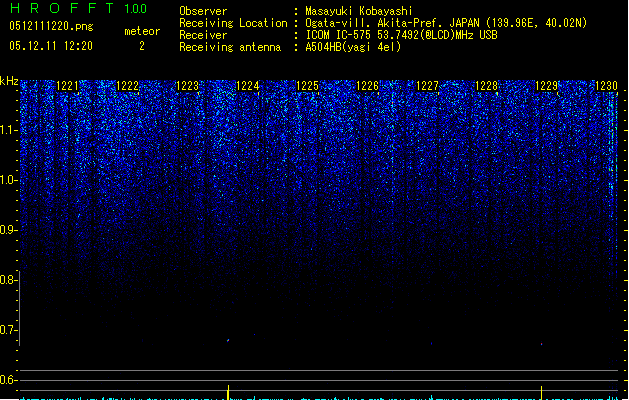
Task: Click the HROFFT 1.0.0 title text
Action: tap(79, 8)
